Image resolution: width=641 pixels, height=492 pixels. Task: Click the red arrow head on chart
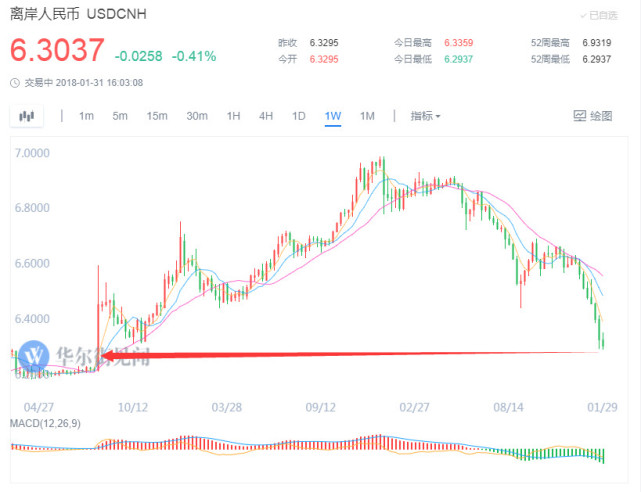[x=109, y=356]
